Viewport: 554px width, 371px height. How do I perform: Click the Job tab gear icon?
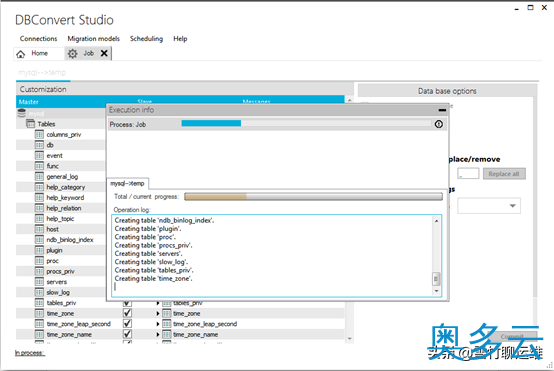72,54
